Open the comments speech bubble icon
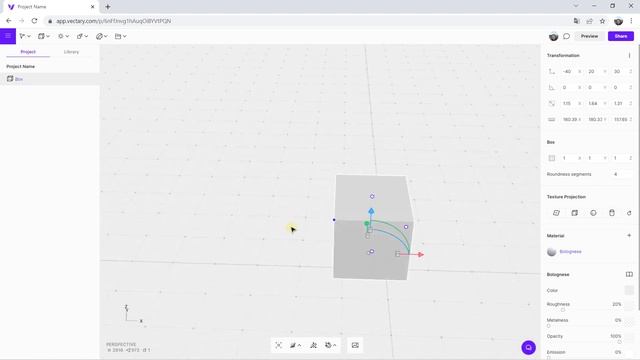Image resolution: width=640 pixels, height=360 pixels. pos(567,36)
